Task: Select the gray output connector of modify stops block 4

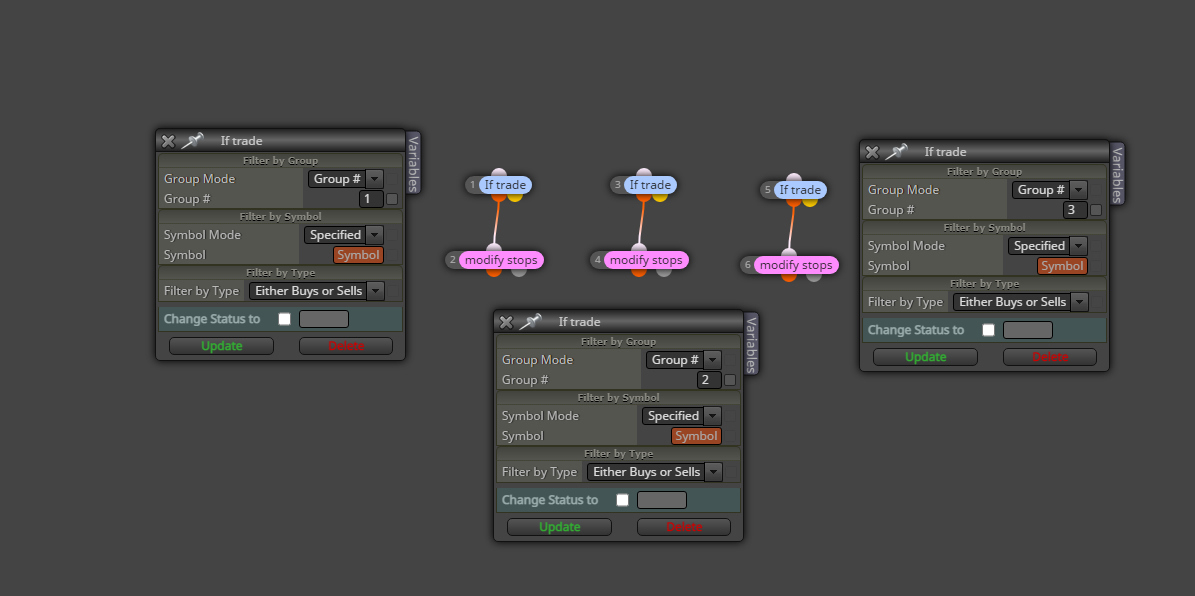Action: 663,271
